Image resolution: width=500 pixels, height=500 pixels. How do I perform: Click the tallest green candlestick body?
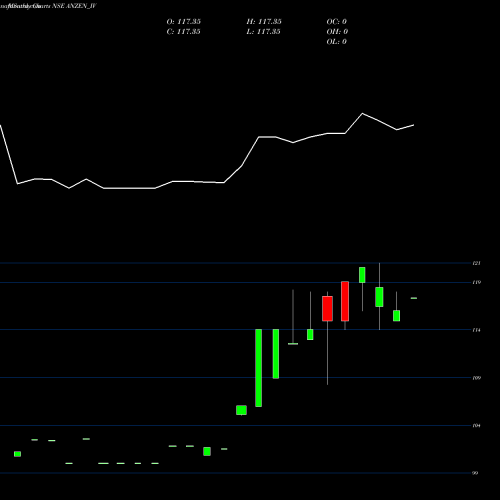tap(259, 368)
